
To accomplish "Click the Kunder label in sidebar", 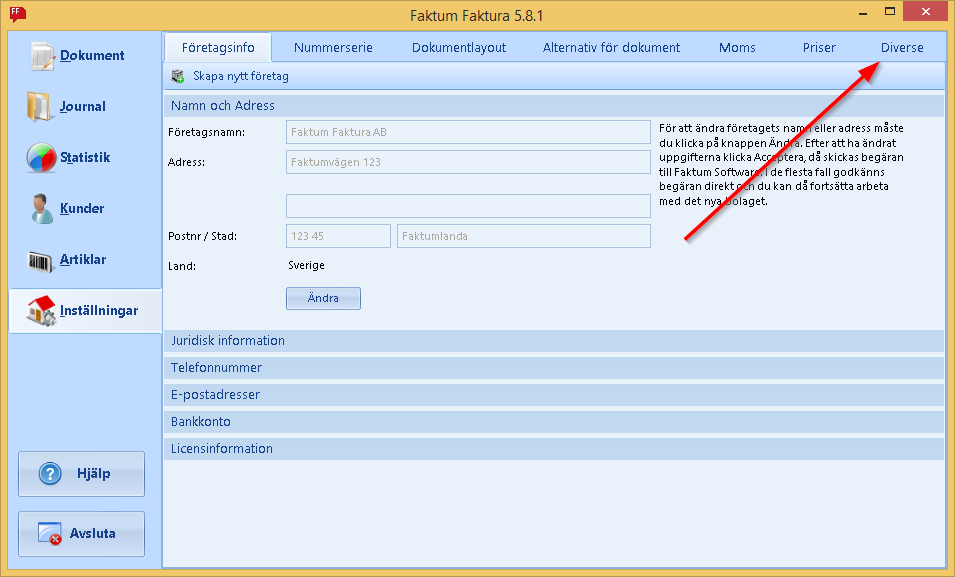I will point(82,208).
